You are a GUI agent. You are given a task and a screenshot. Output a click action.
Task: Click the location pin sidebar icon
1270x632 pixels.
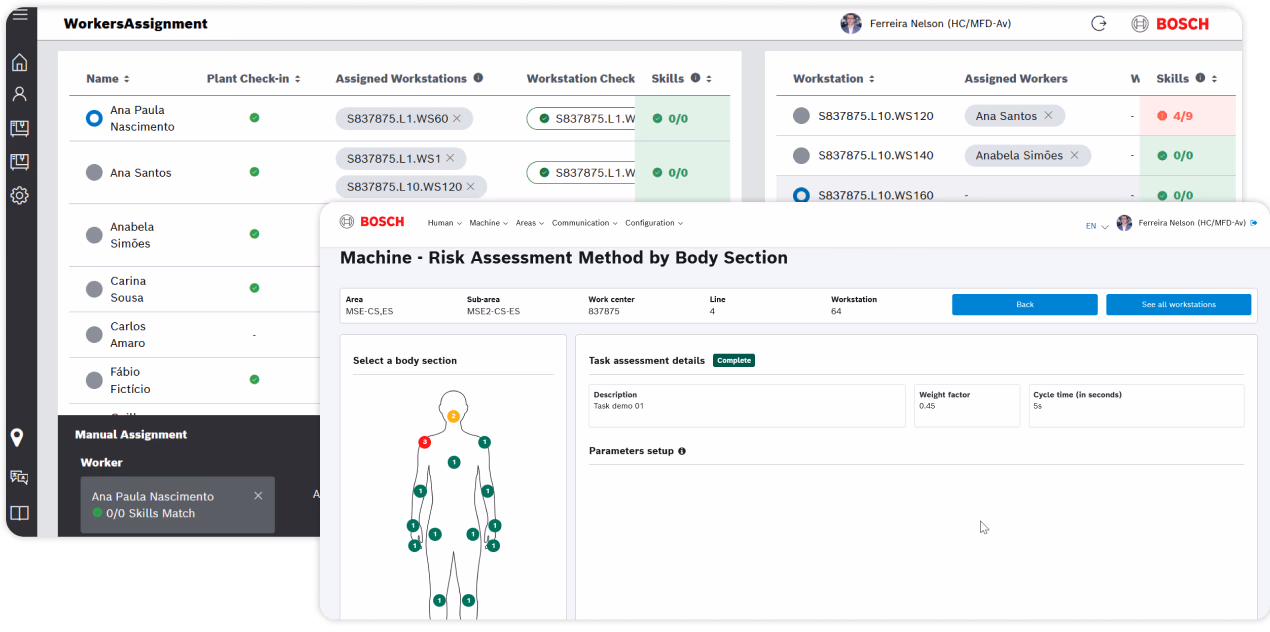click(x=18, y=438)
